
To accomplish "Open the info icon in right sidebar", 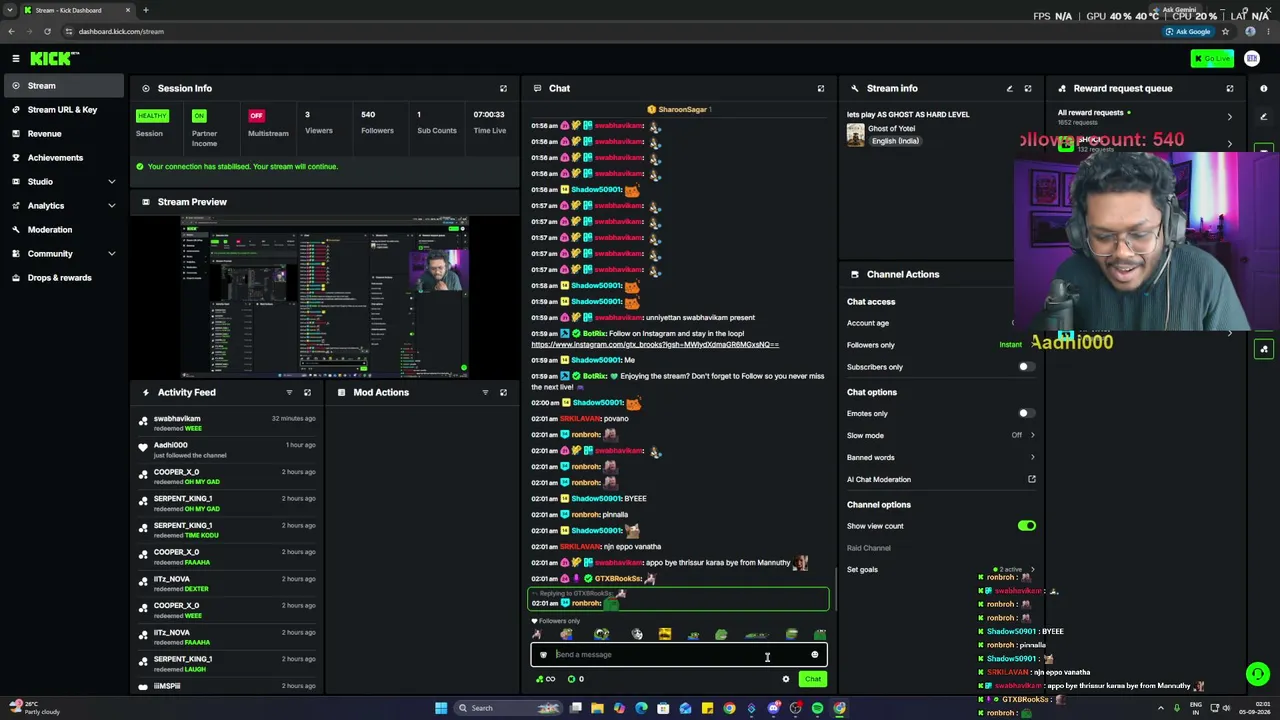I will (1263, 88).
